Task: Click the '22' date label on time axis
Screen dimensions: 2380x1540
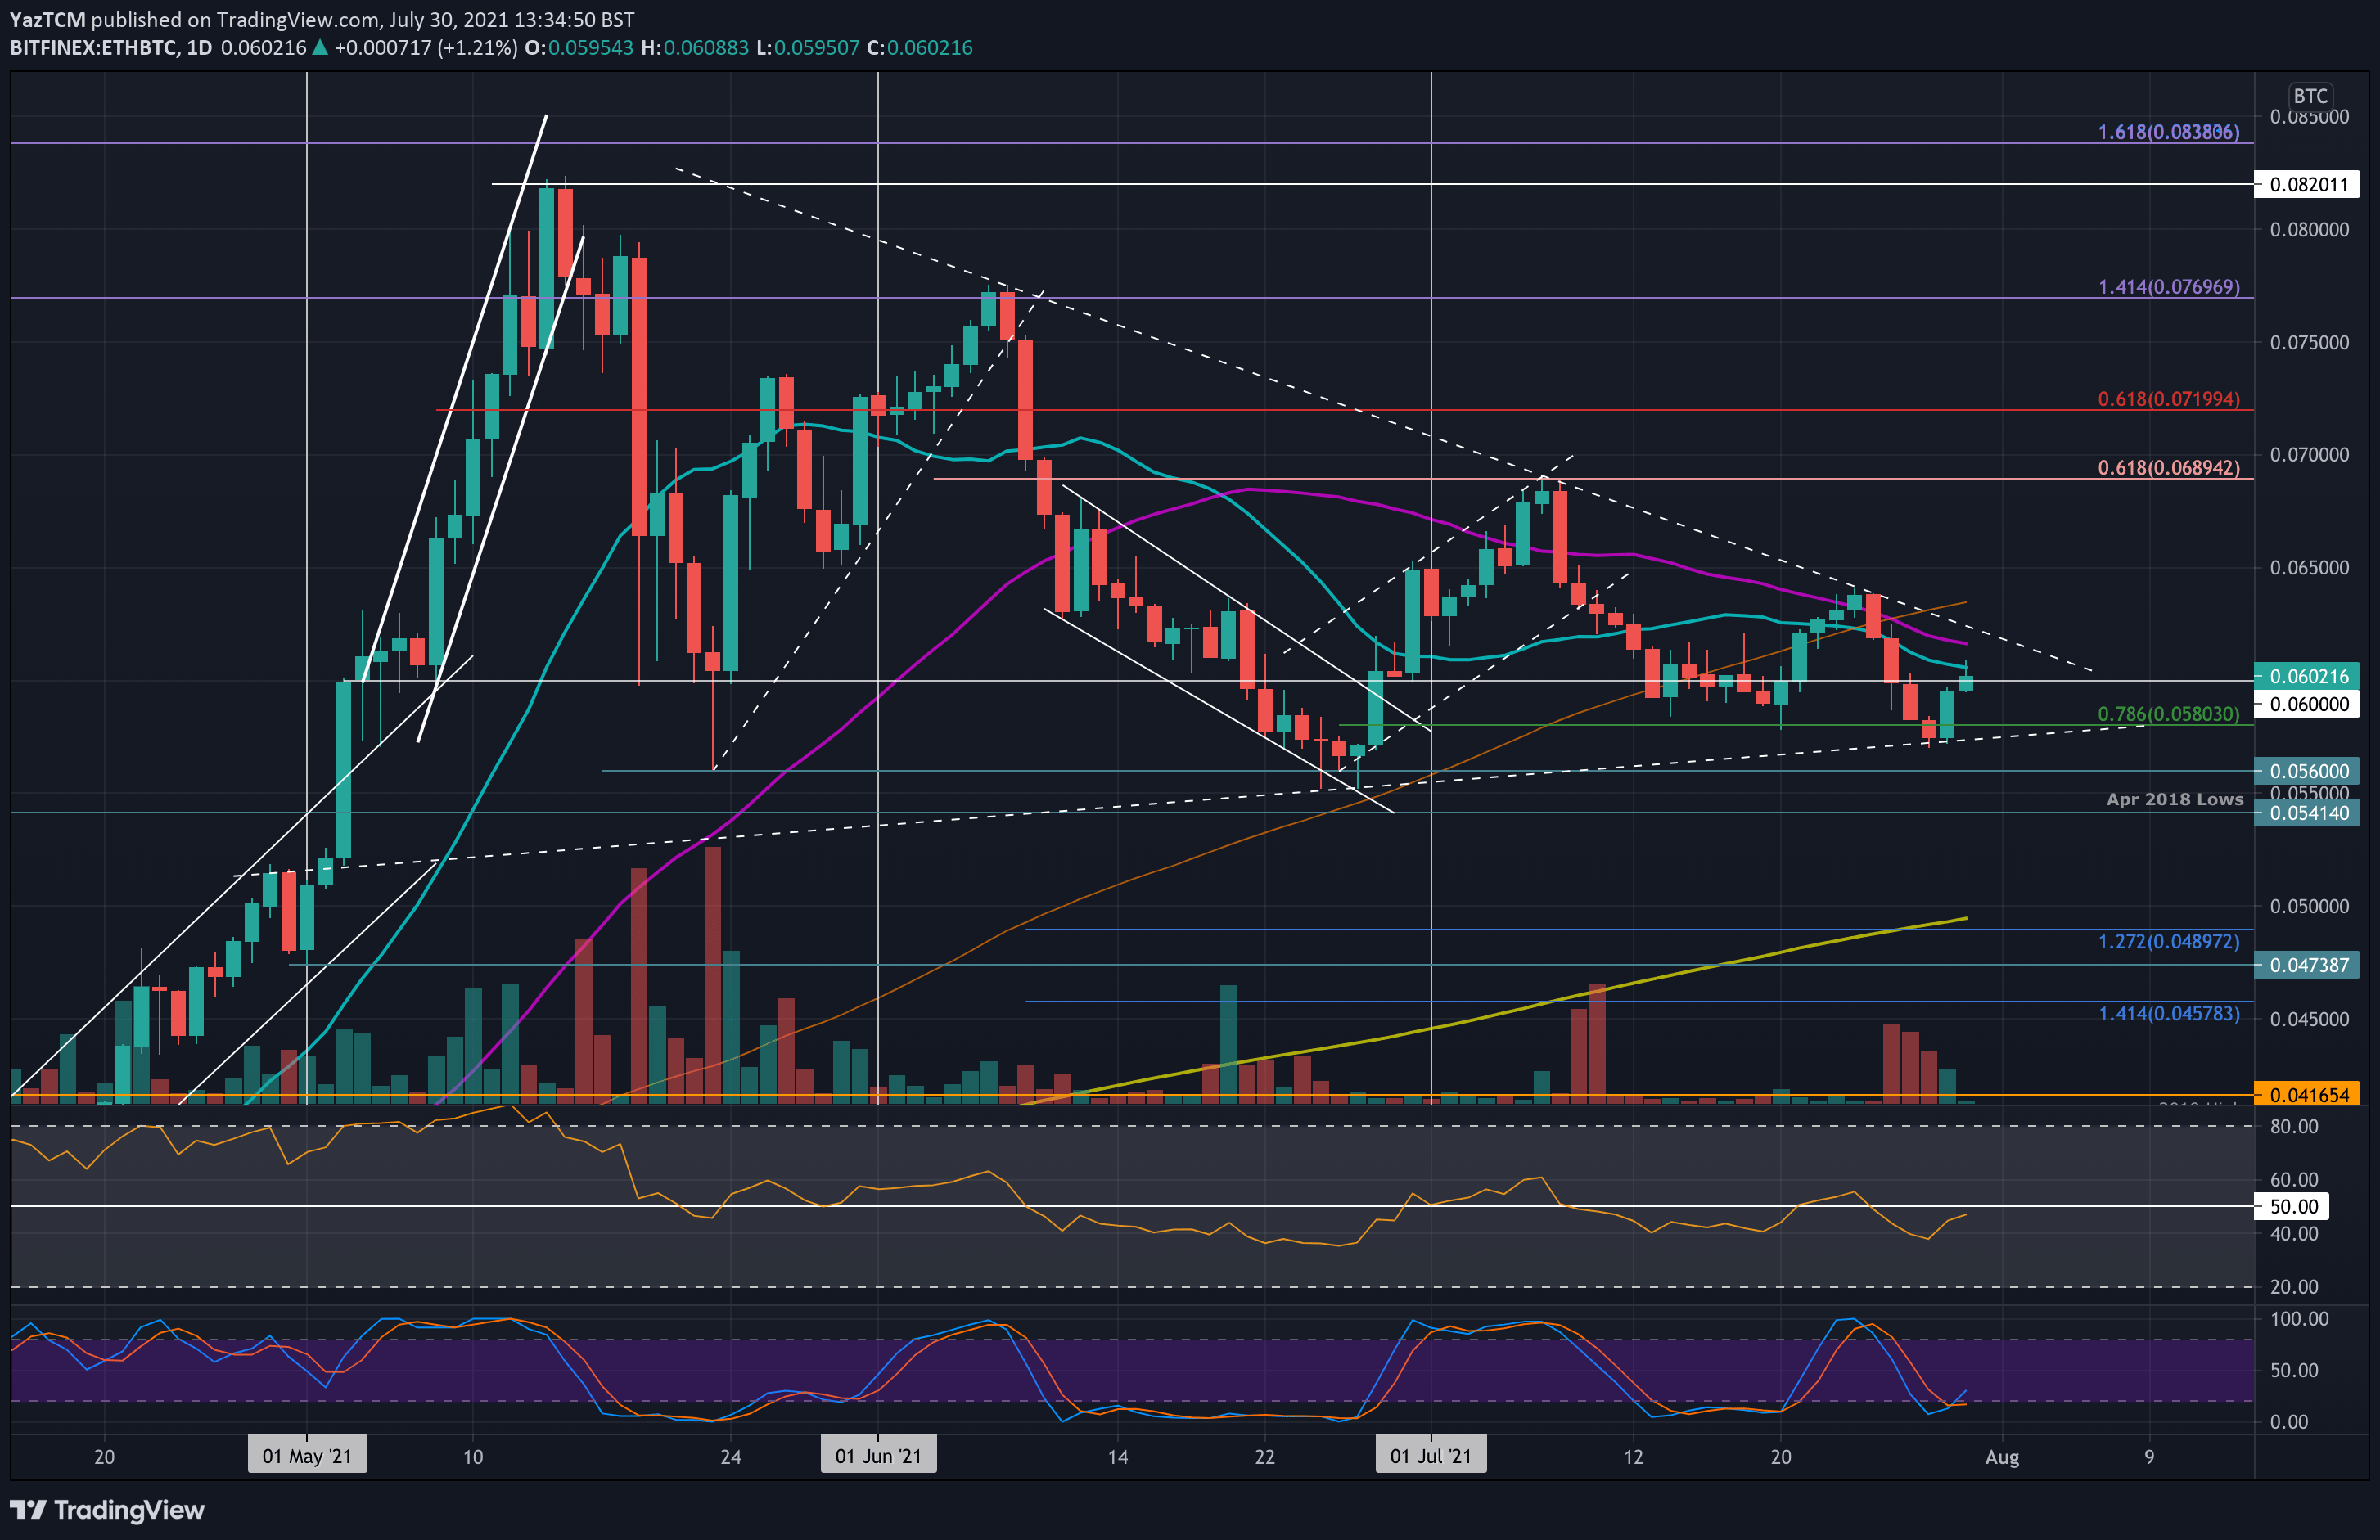Action: pos(1265,1457)
